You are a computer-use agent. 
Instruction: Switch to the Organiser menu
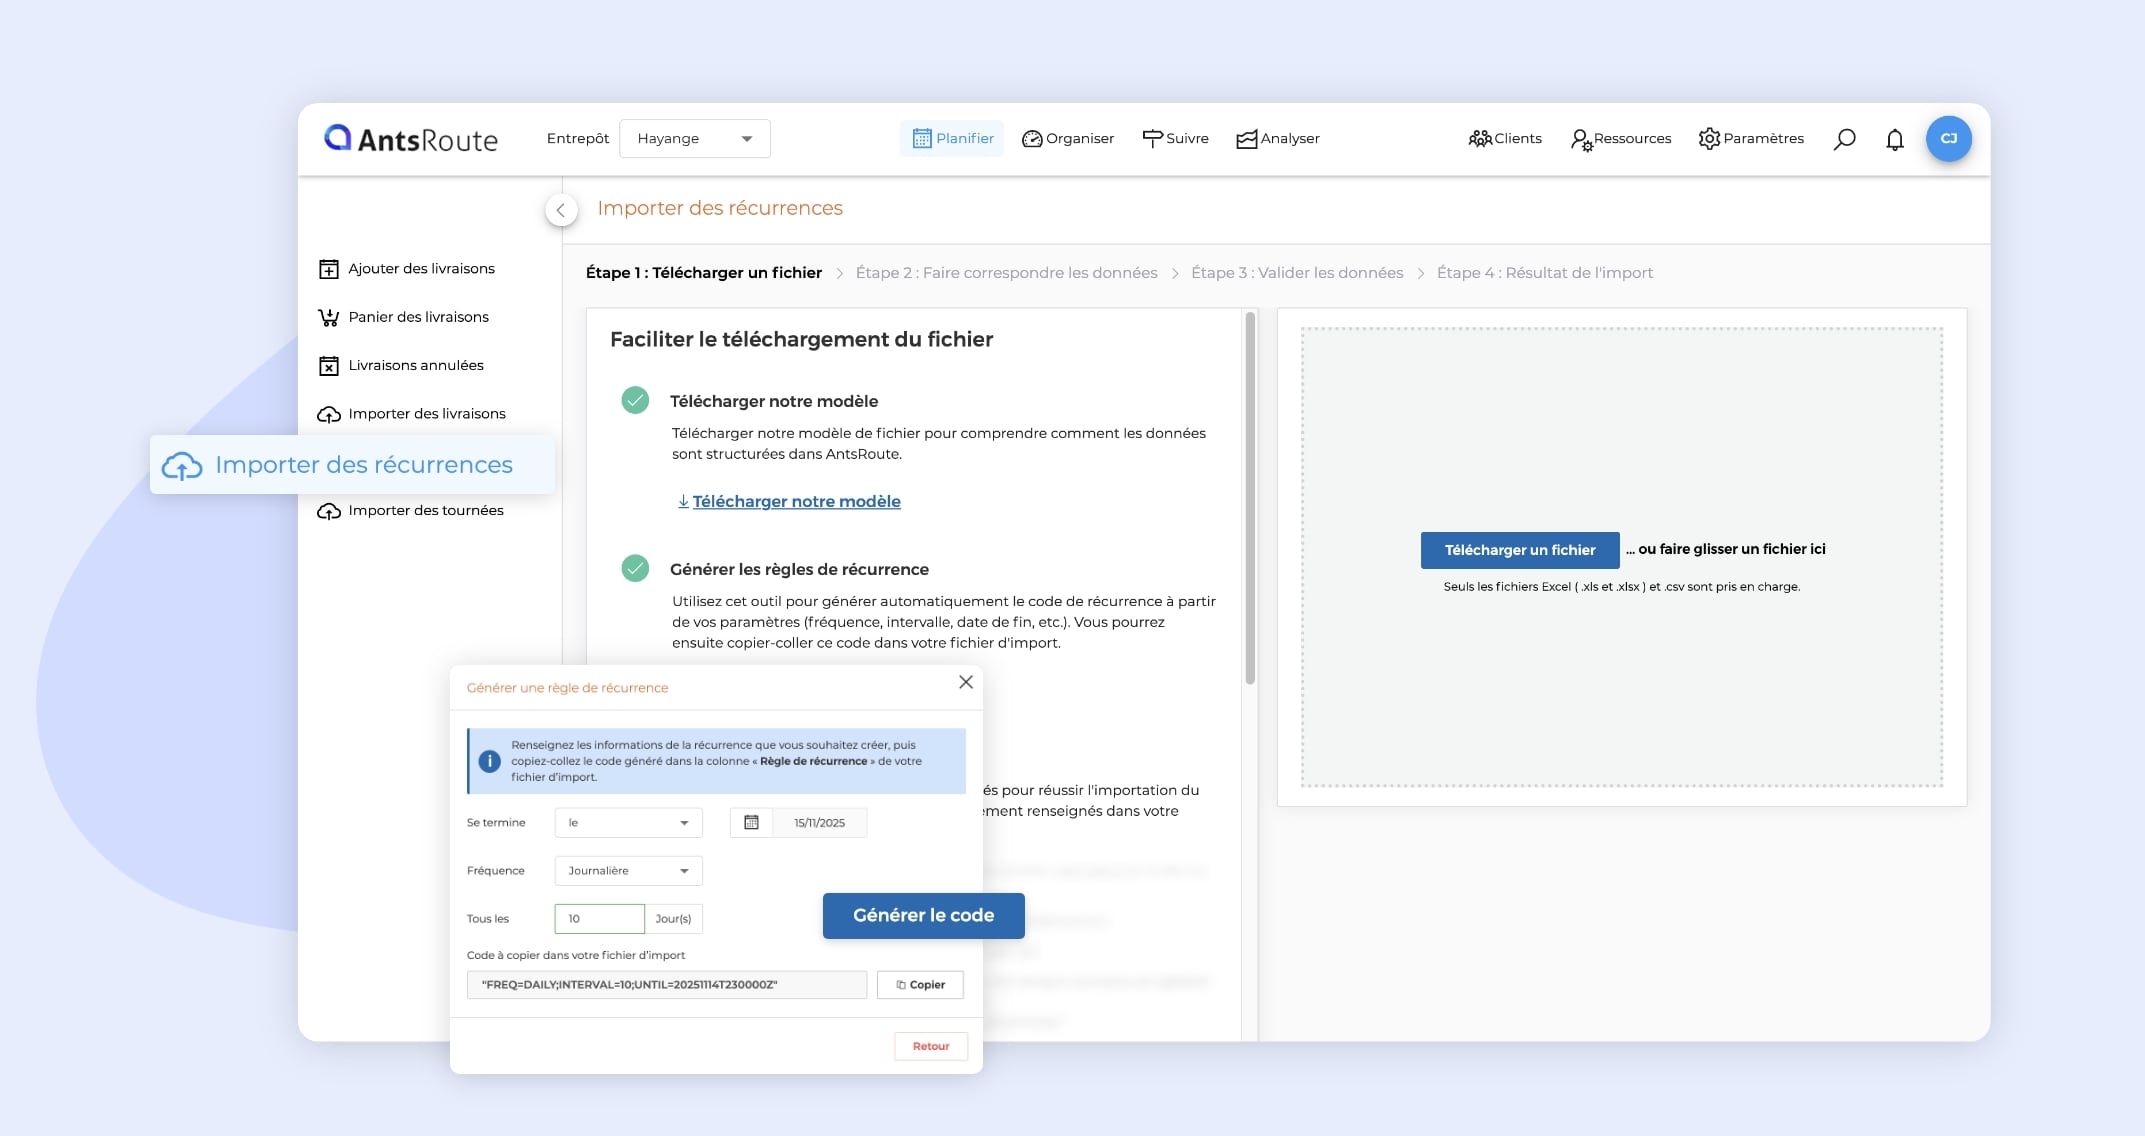click(x=1068, y=139)
